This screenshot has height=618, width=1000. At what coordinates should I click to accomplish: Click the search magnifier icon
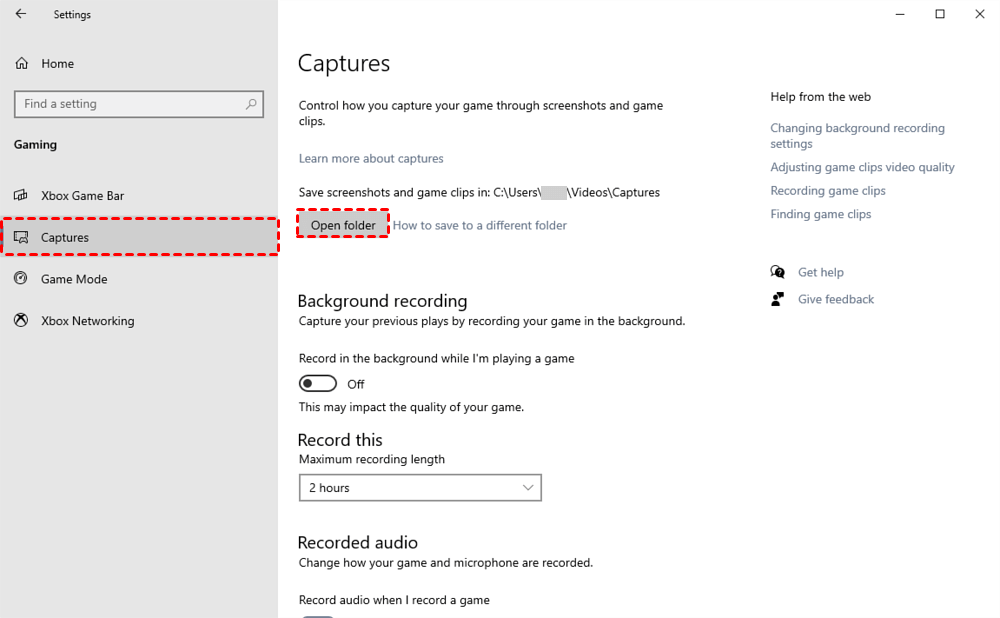252,103
